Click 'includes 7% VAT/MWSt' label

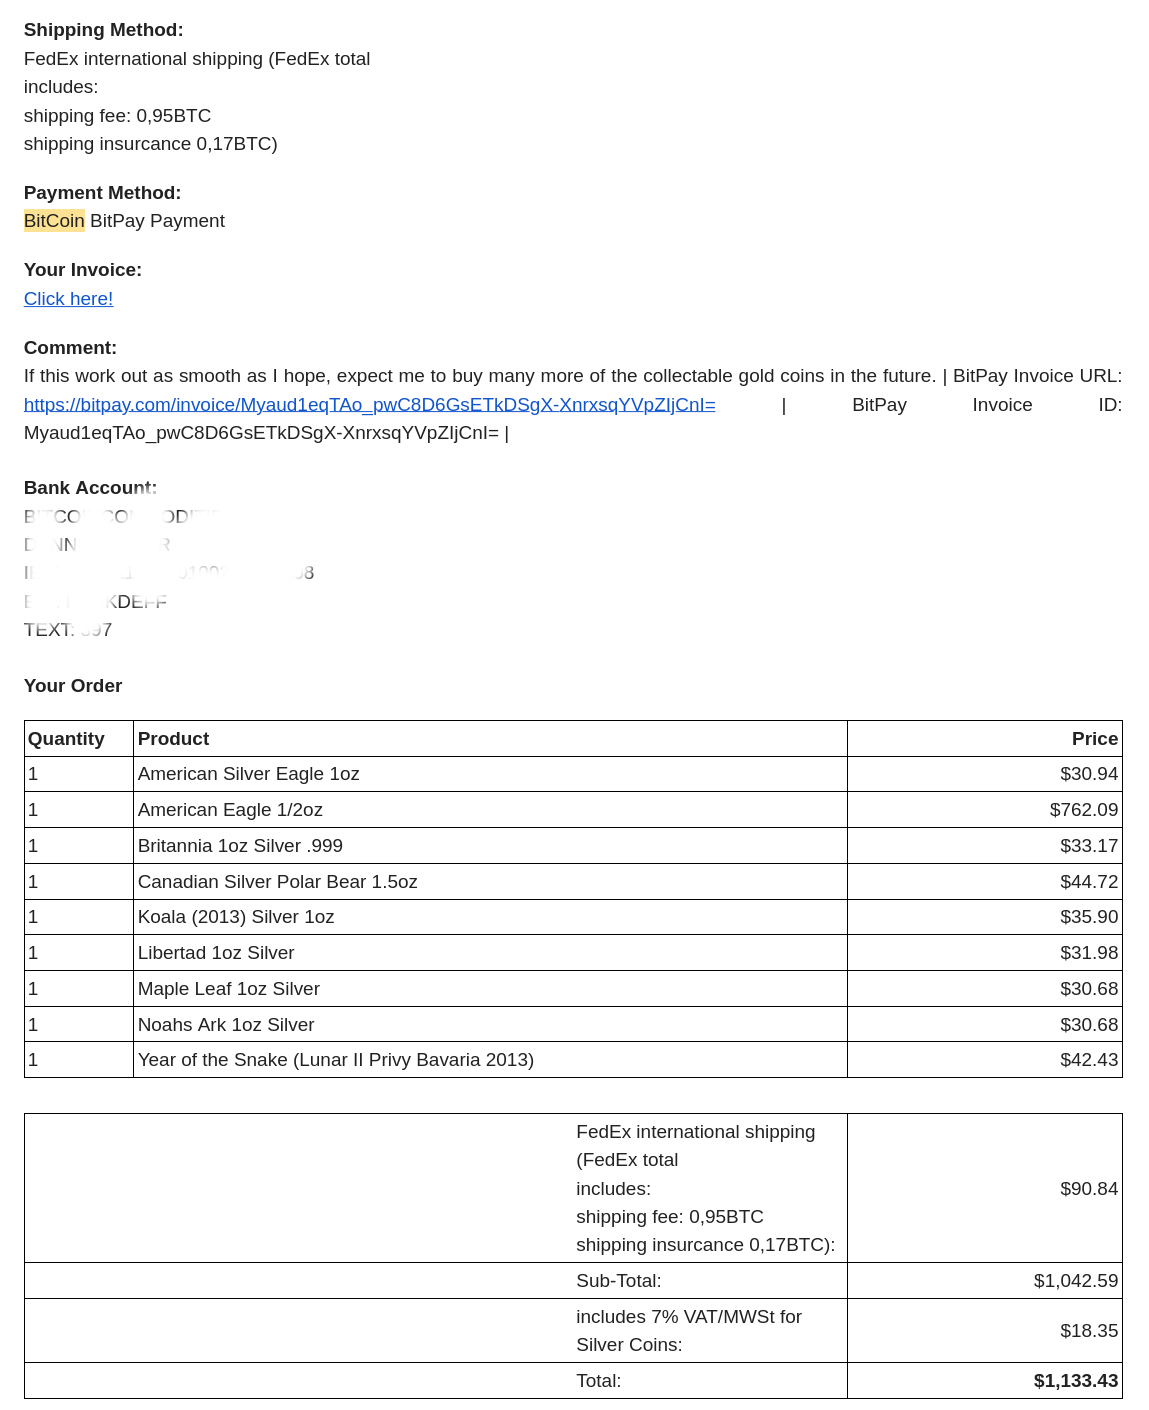coord(689,1331)
